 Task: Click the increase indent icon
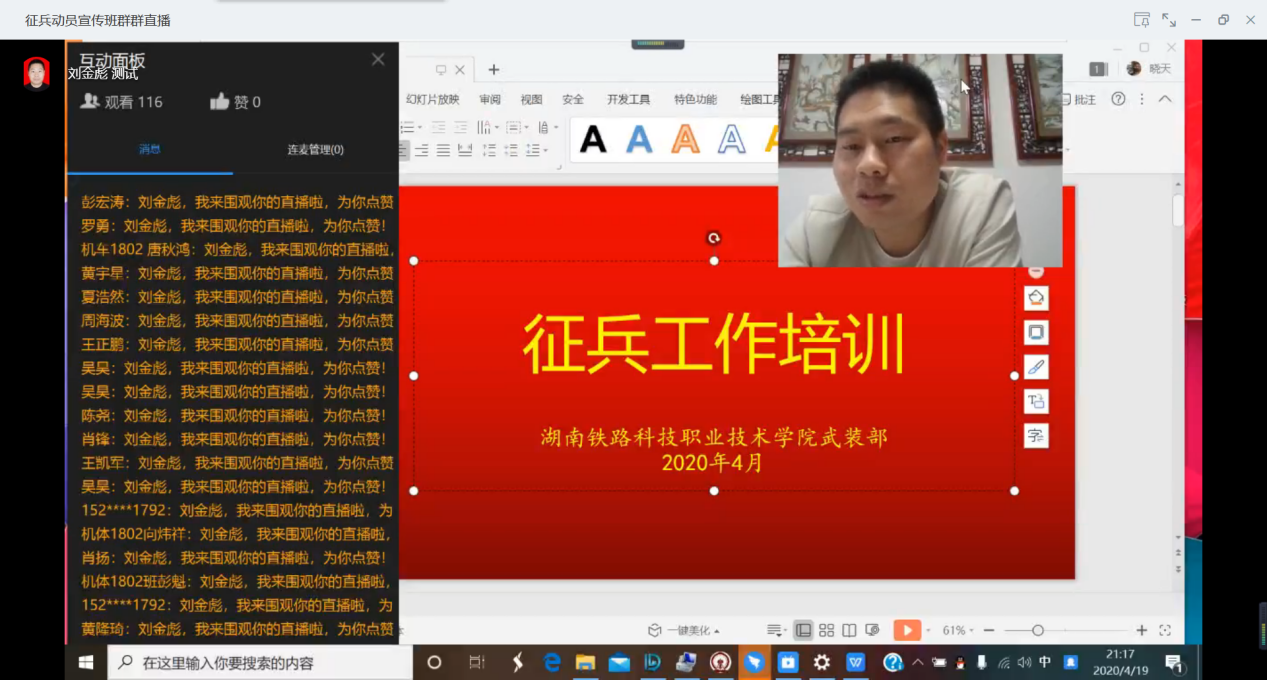[x=461, y=128]
